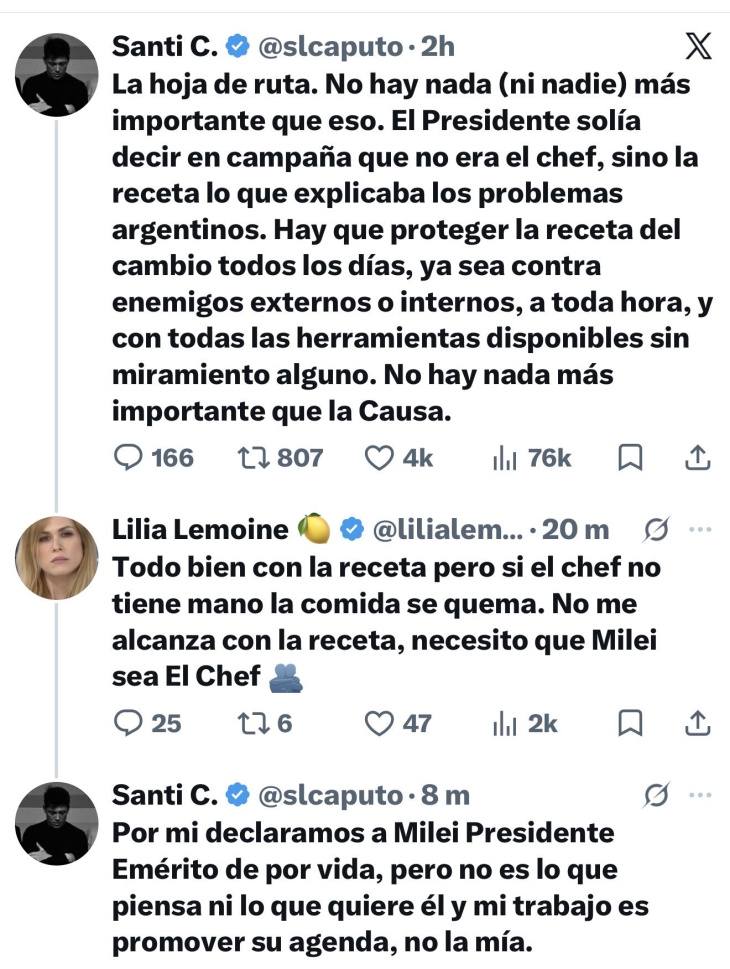Open @slcaputo handle link on the first tweet
Viewport: 730px width, 969px height.
330,47
